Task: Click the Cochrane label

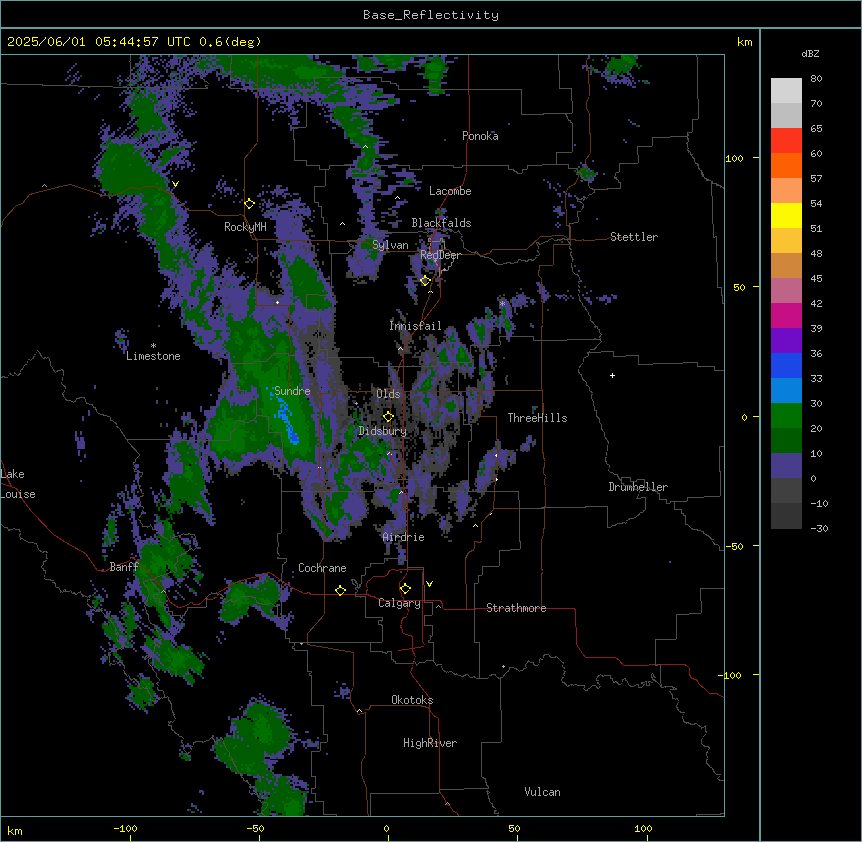Action: pyautogui.click(x=322, y=568)
